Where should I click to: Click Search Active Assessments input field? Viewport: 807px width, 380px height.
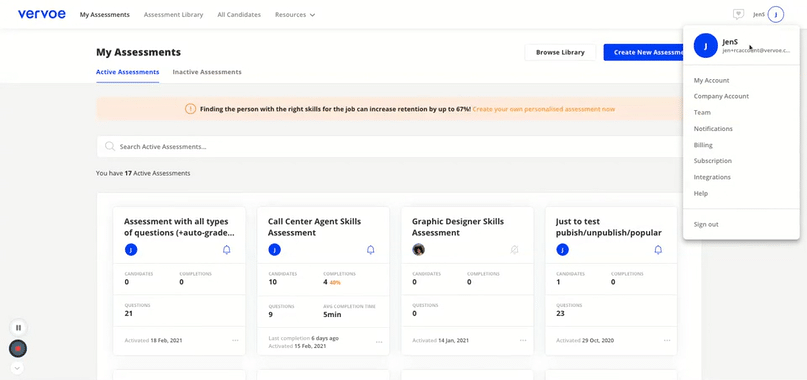pyautogui.click(x=391, y=147)
